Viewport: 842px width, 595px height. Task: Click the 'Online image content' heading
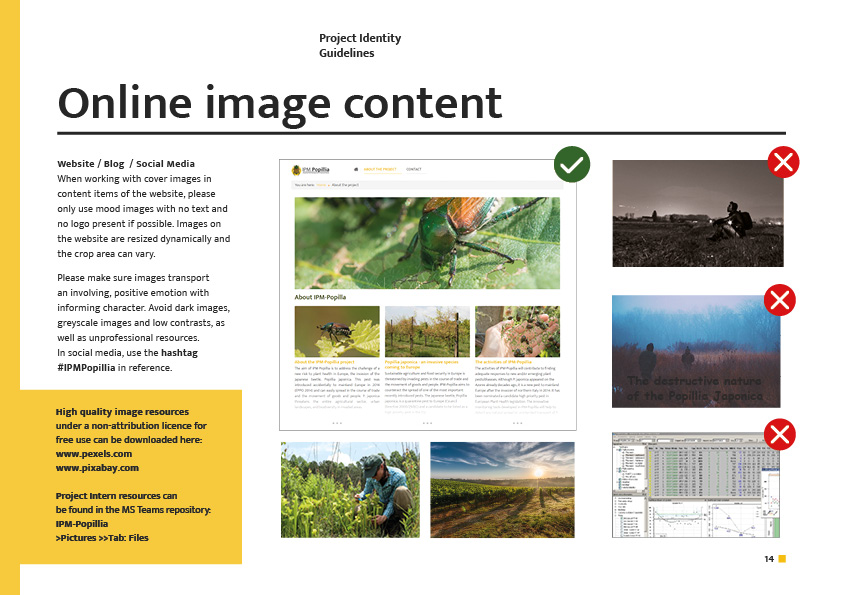279,103
